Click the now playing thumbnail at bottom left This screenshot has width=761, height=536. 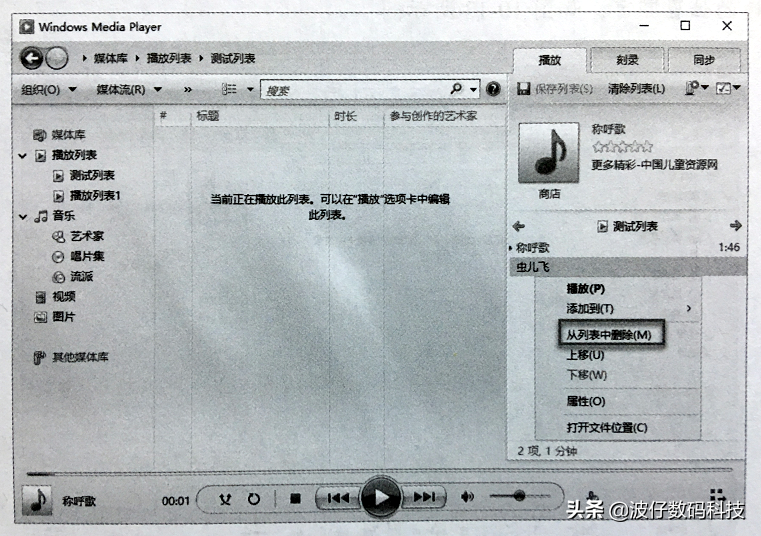[37, 501]
